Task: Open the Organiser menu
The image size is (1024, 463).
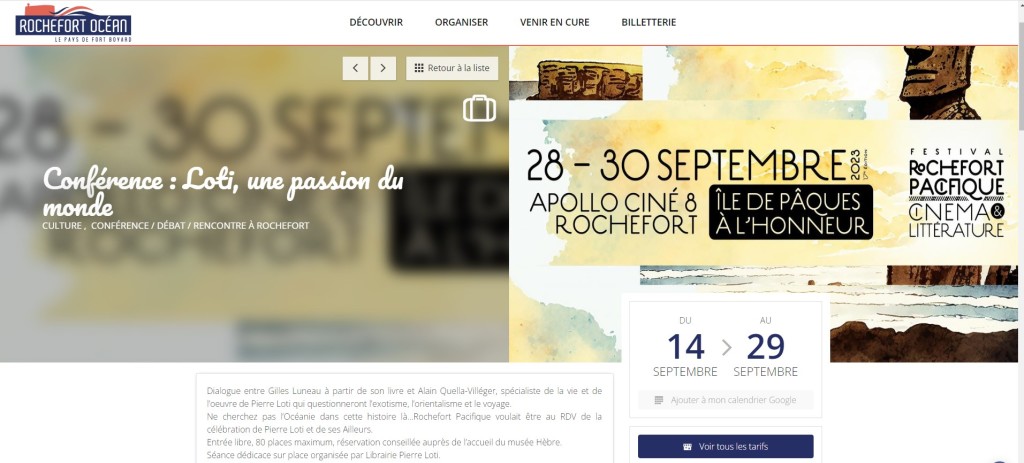Action: (x=461, y=22)
